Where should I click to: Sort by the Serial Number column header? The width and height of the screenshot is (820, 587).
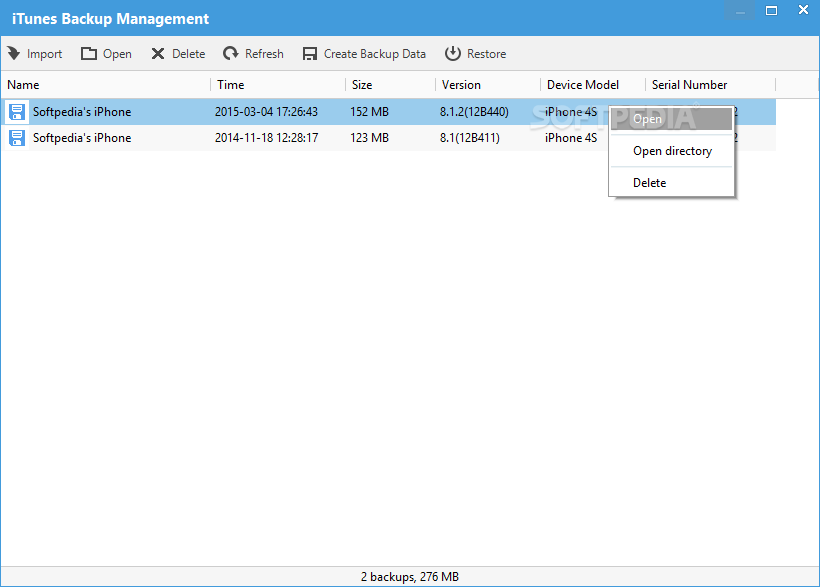pyautogui.click(x=711, y=85)
